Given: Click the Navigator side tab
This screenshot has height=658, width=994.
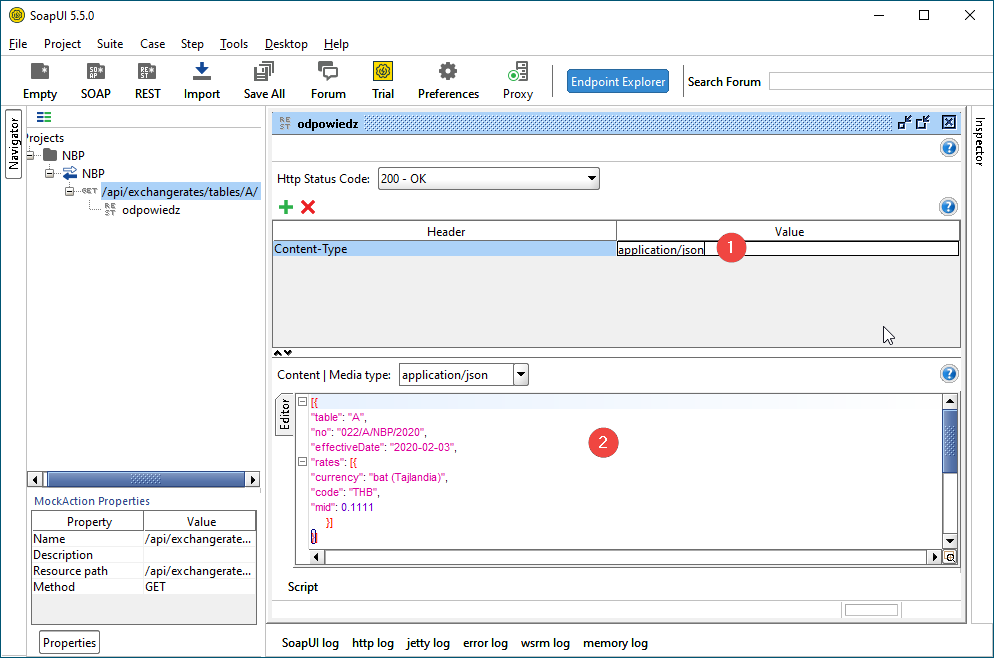Looking at the screenshot, I should 13,144.
